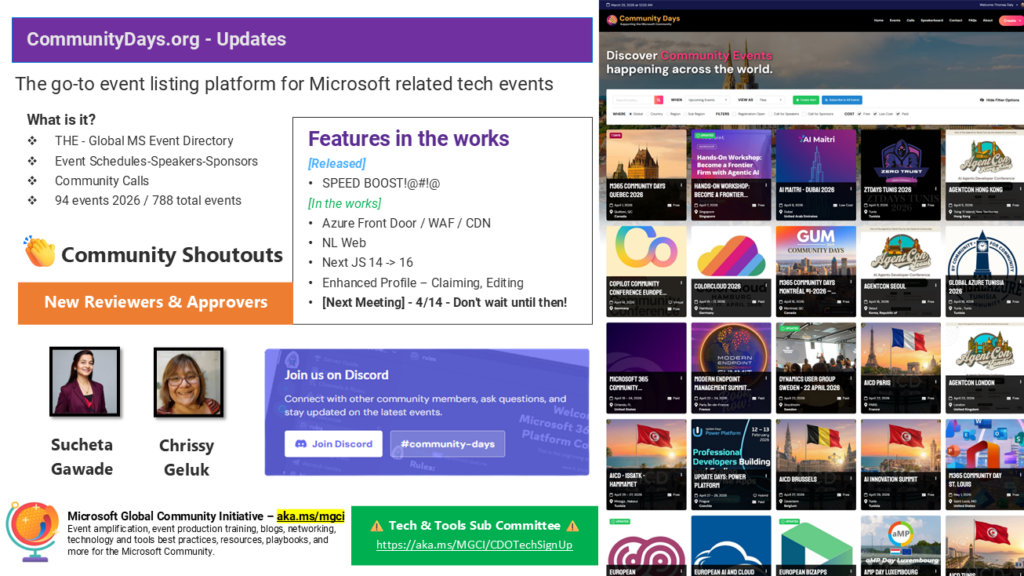Expand the Create dropdown button
Image resolution: width=1024 pixels, height=576 pixels.
coord(1011,20)
